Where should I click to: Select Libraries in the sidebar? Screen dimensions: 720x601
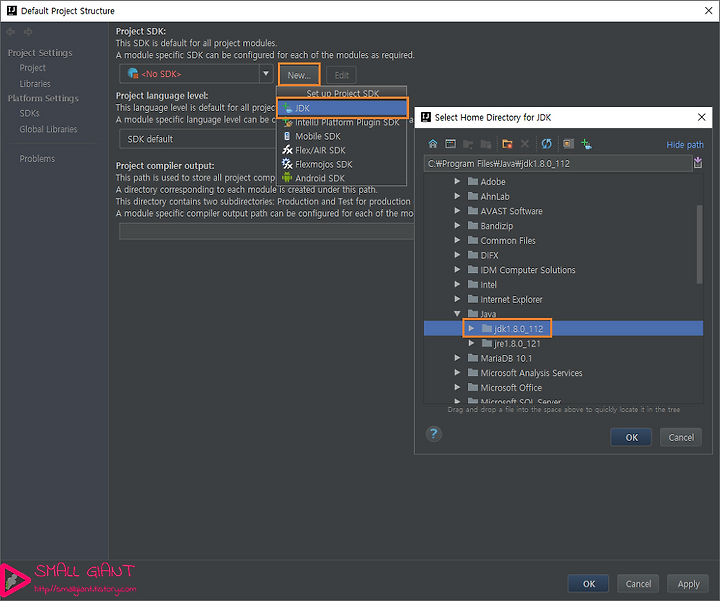pos(35,84)
